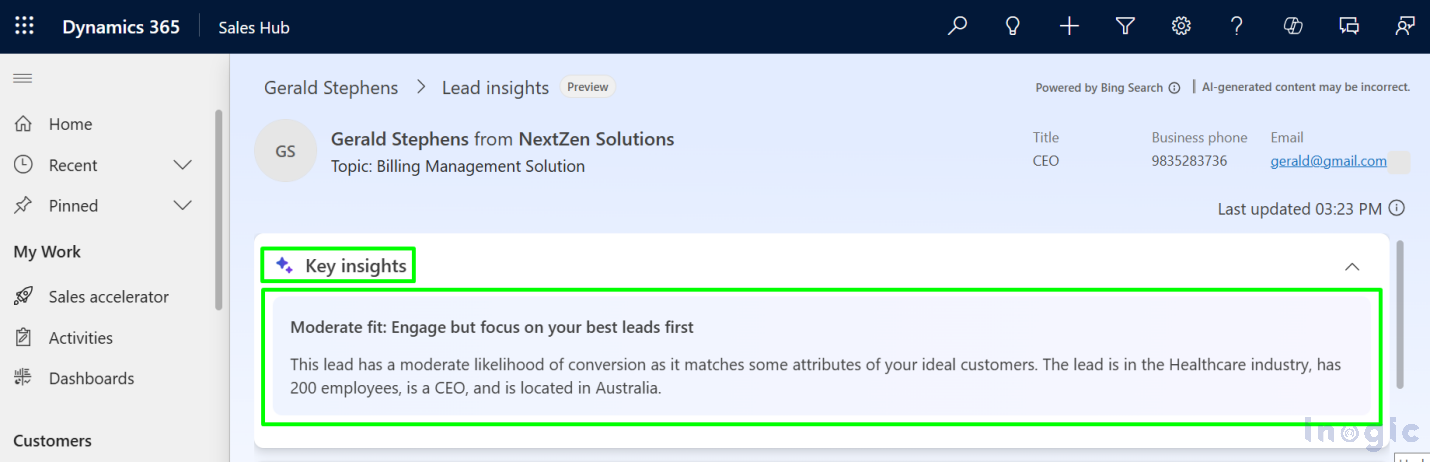Screen dimensions: 1430x462
Task: Go to Home in the sidebar
Action: pyautogui.click(x=70, y=124)
